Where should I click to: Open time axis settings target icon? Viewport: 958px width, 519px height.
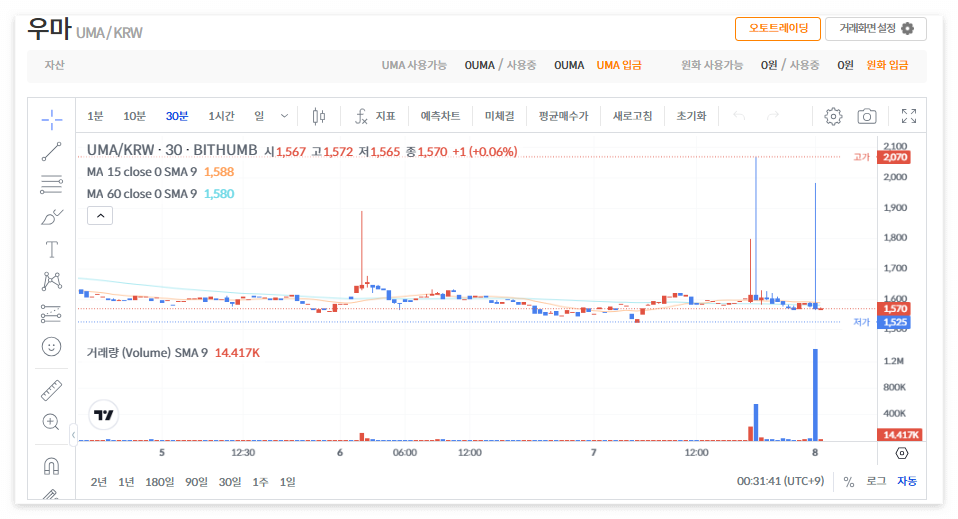(902, 453)
